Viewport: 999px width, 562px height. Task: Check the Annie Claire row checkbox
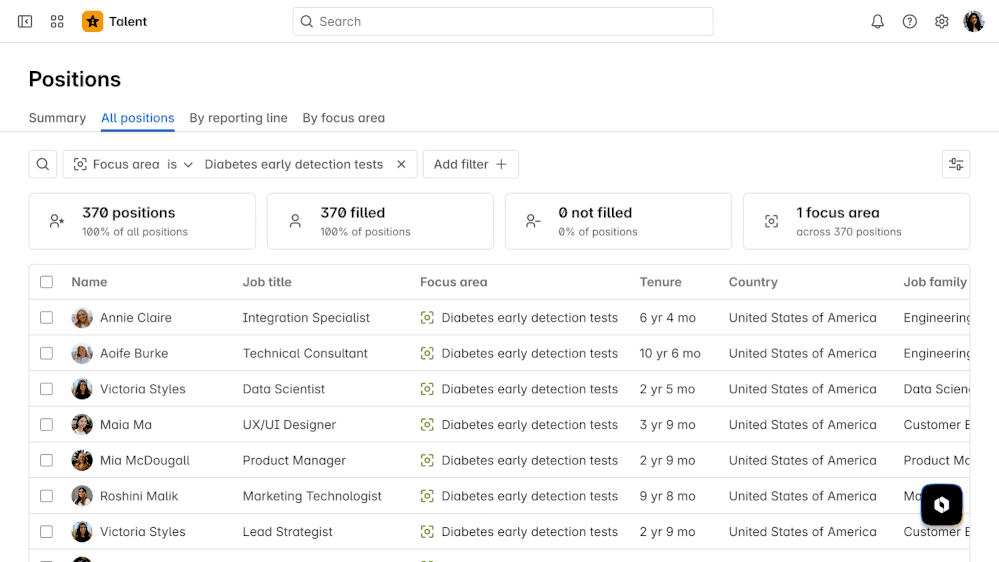tap(47, 317)
